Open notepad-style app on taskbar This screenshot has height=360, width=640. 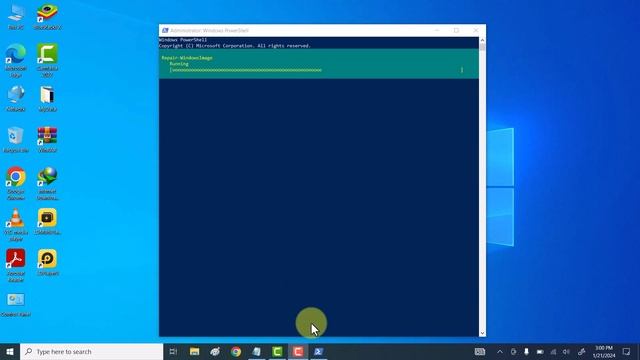(x=256, y=351)
